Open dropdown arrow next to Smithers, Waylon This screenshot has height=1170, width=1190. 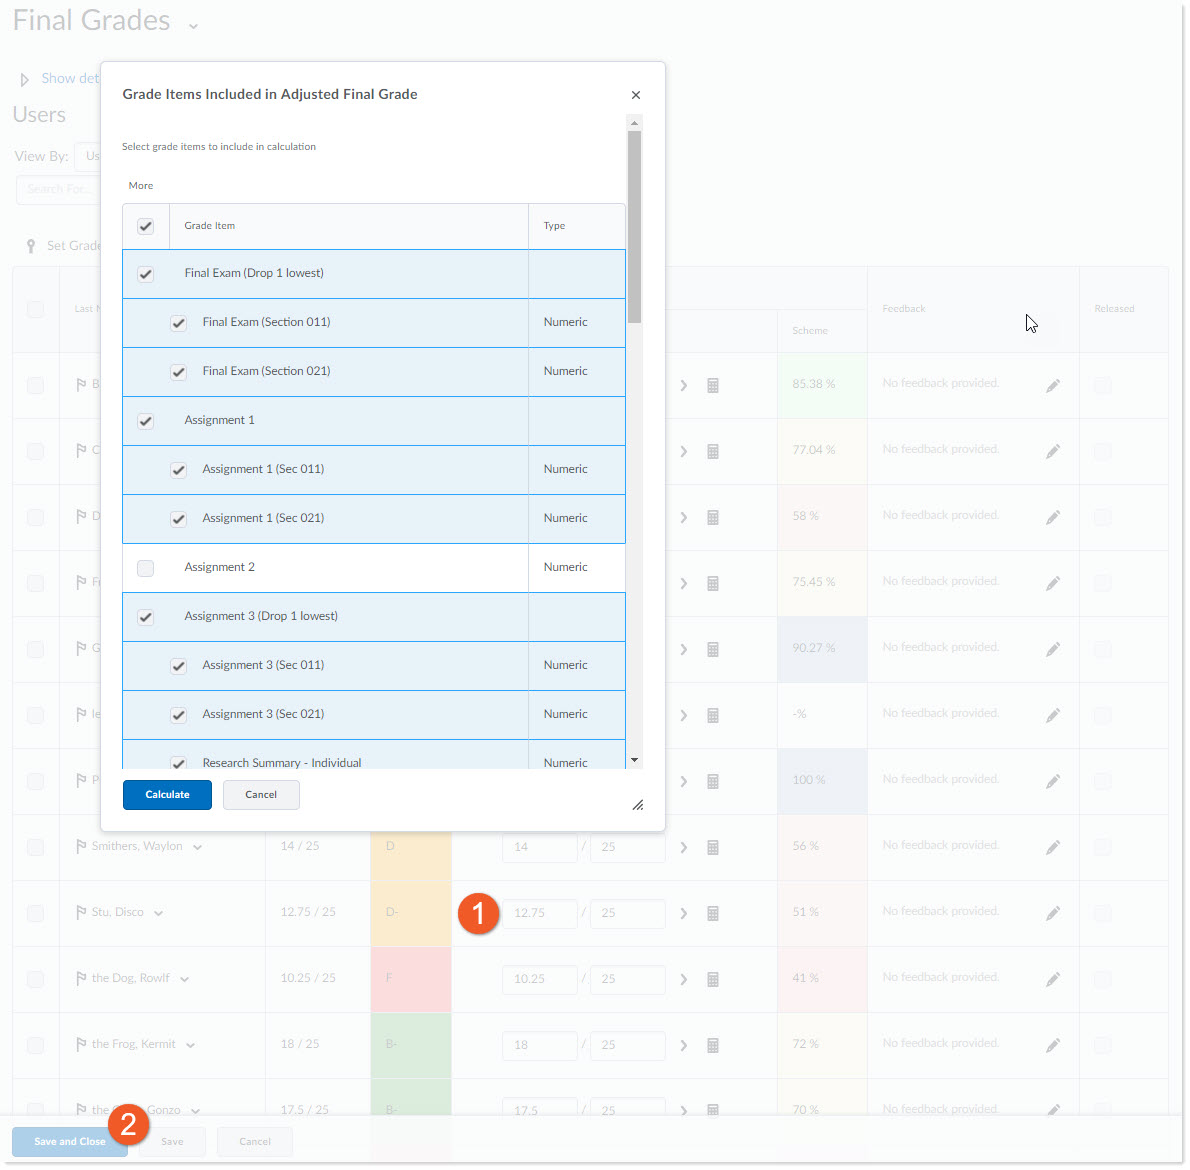click(x=197, y=847)
